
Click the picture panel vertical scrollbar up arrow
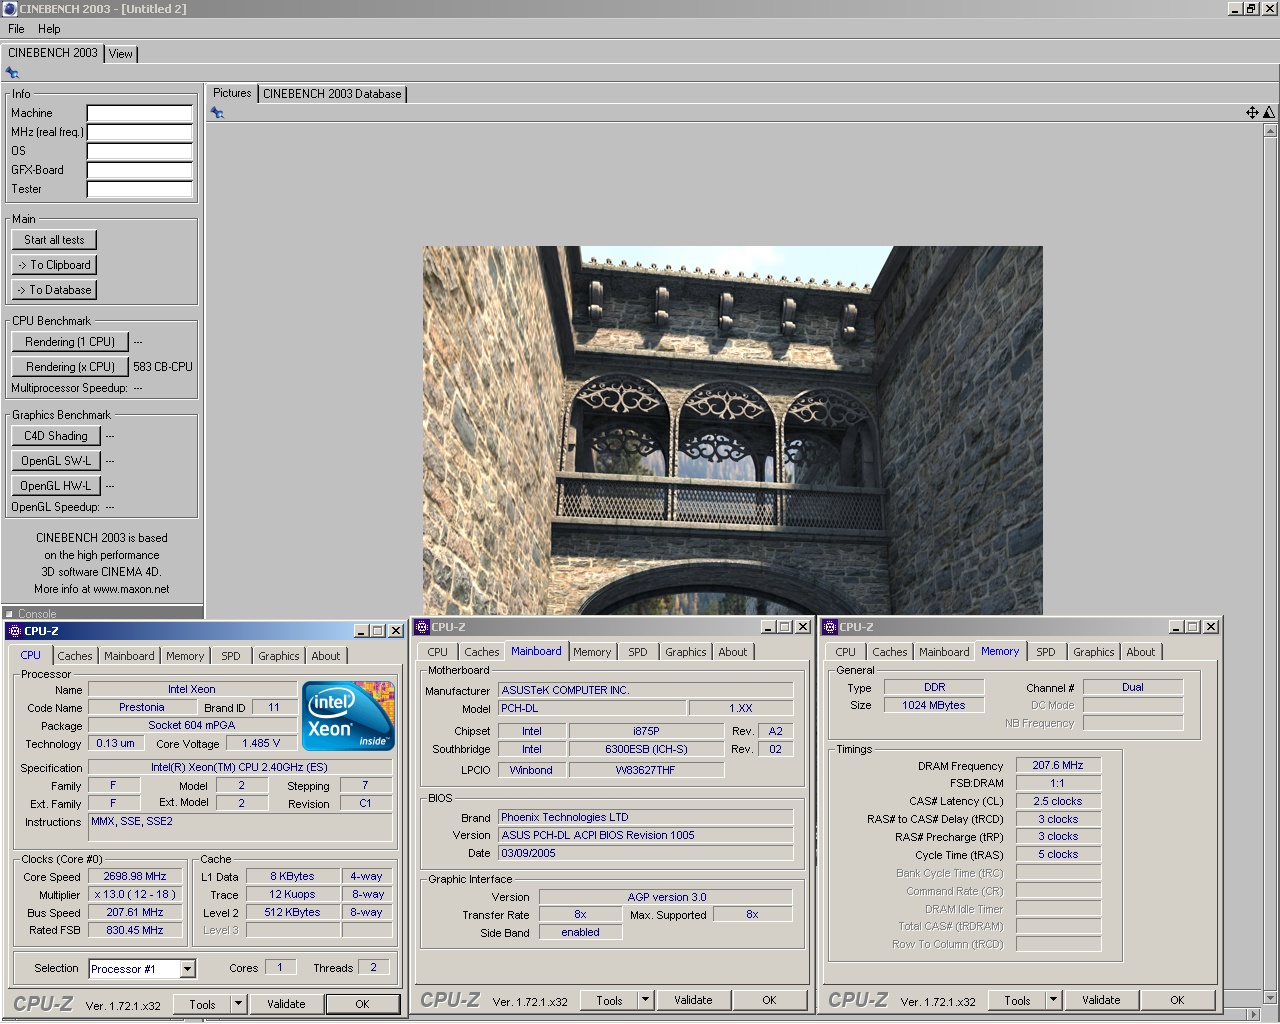1270,131
